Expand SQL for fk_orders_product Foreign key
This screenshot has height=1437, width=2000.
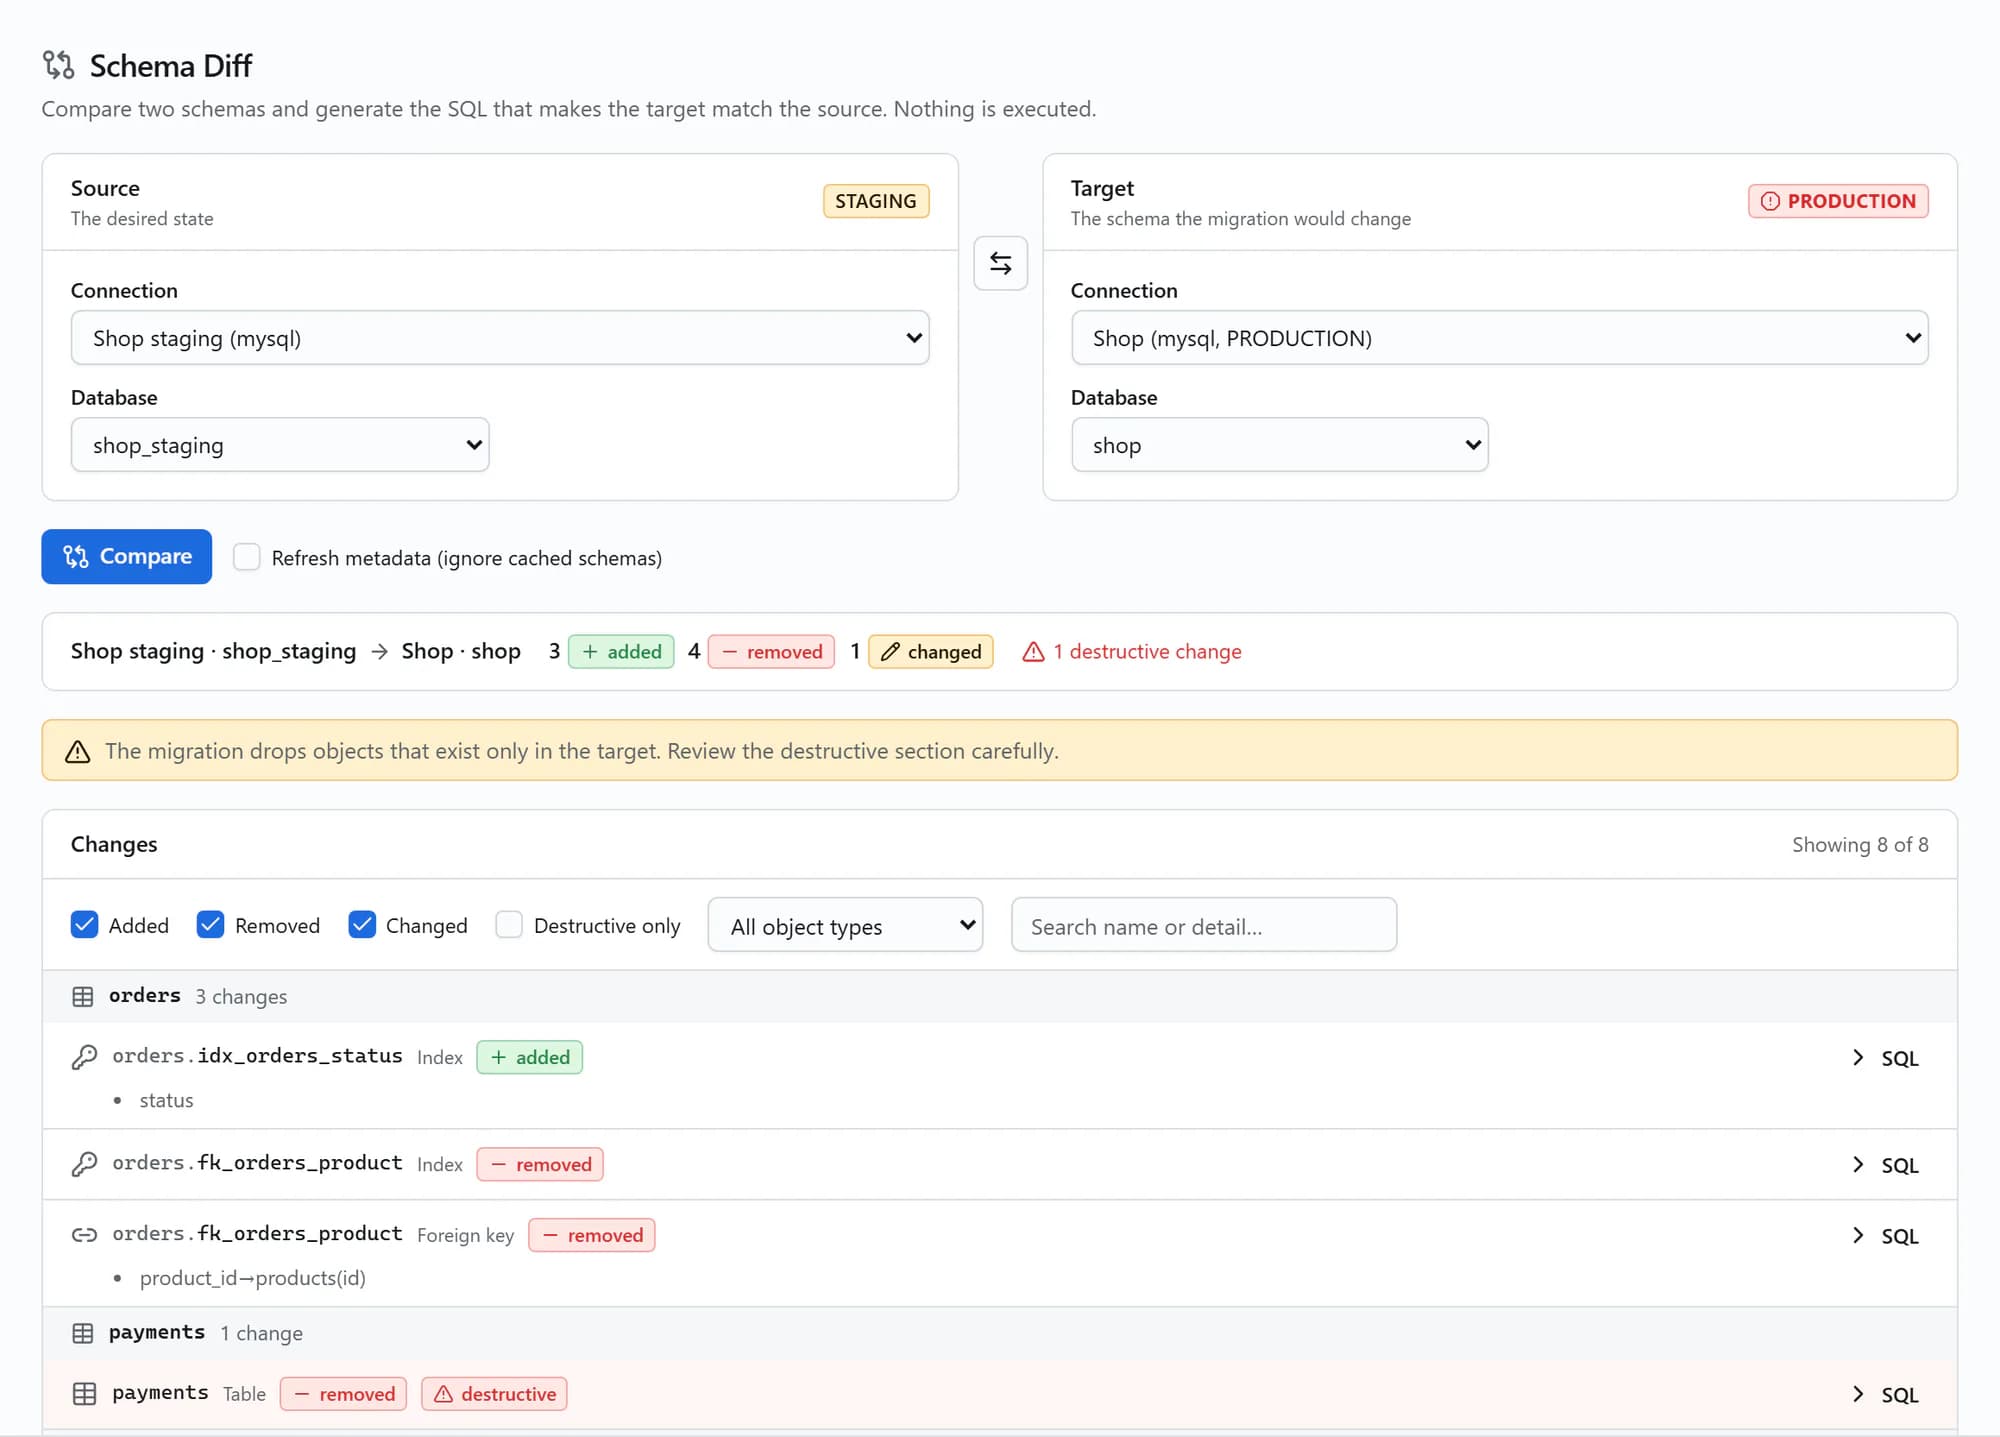coord(1885,1236)
